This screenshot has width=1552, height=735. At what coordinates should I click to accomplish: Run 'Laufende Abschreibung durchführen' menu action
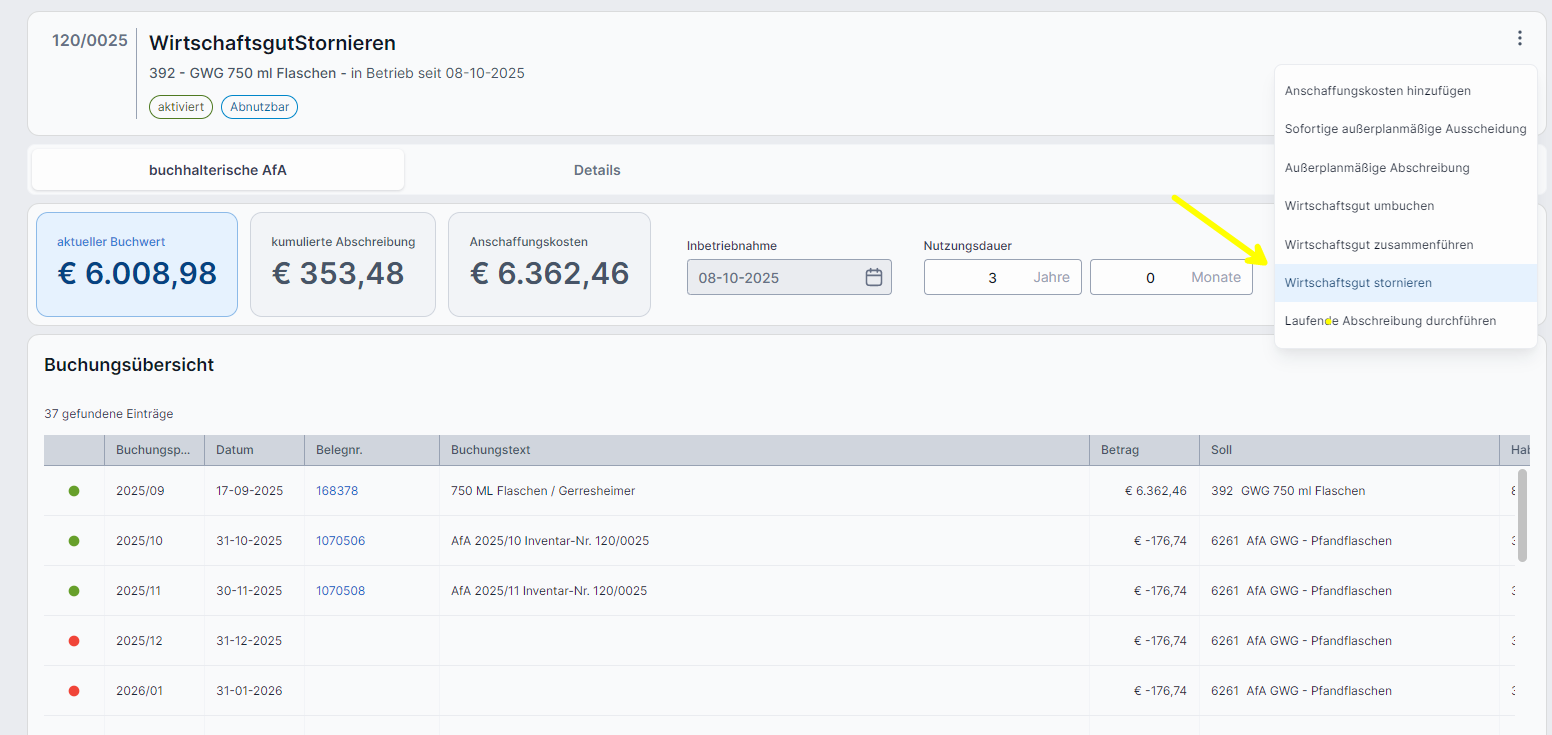tap(1390, 321)
